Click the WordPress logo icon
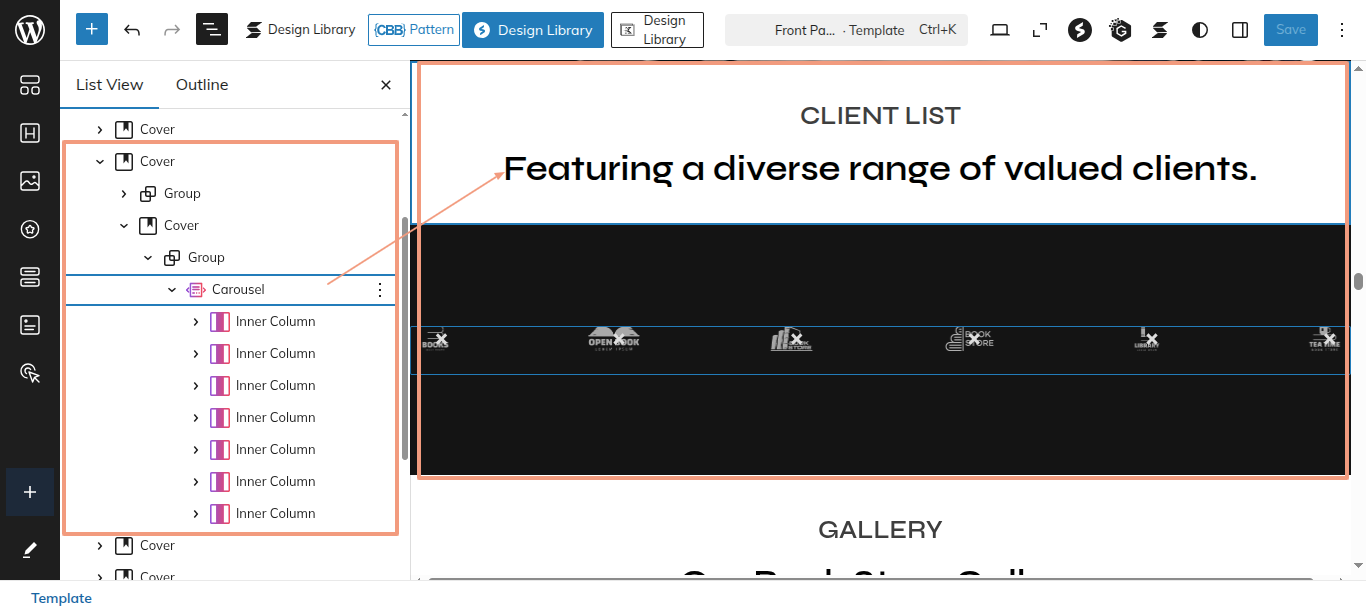This screenshot has width=1366, height=615. (x=30, y=30)
